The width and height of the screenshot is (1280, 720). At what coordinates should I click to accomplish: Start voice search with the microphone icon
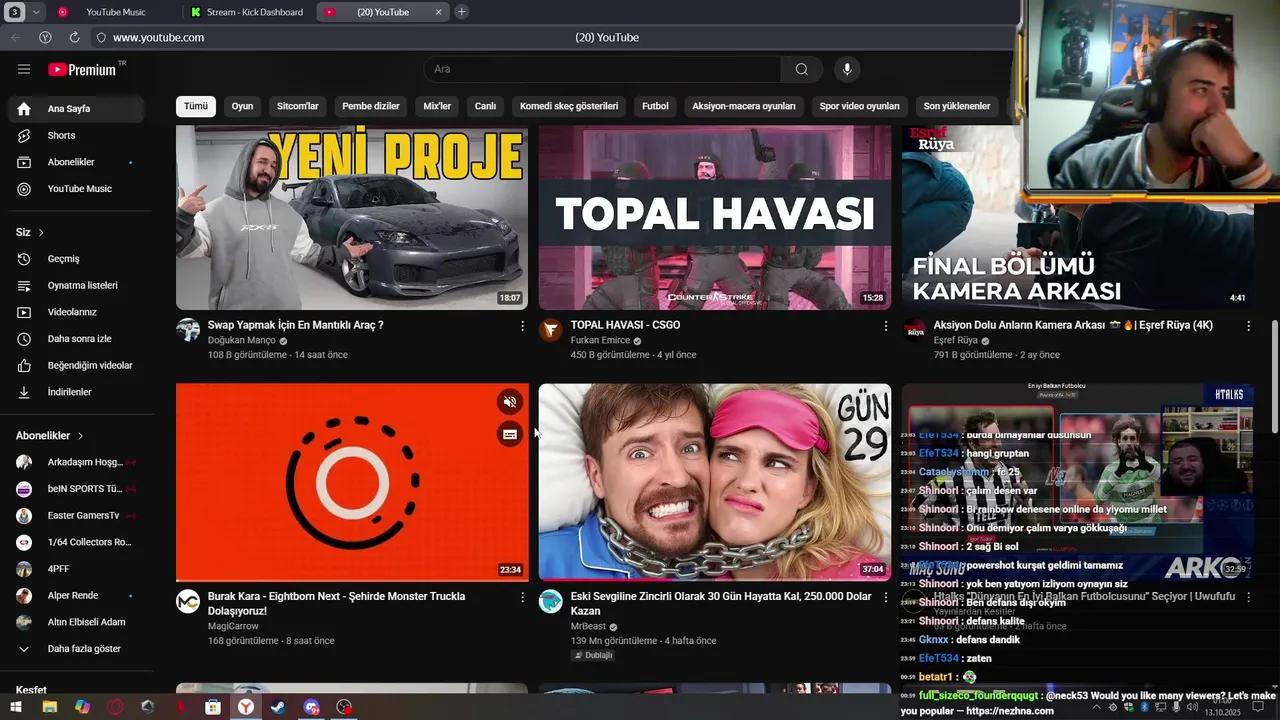click(847, 69)
